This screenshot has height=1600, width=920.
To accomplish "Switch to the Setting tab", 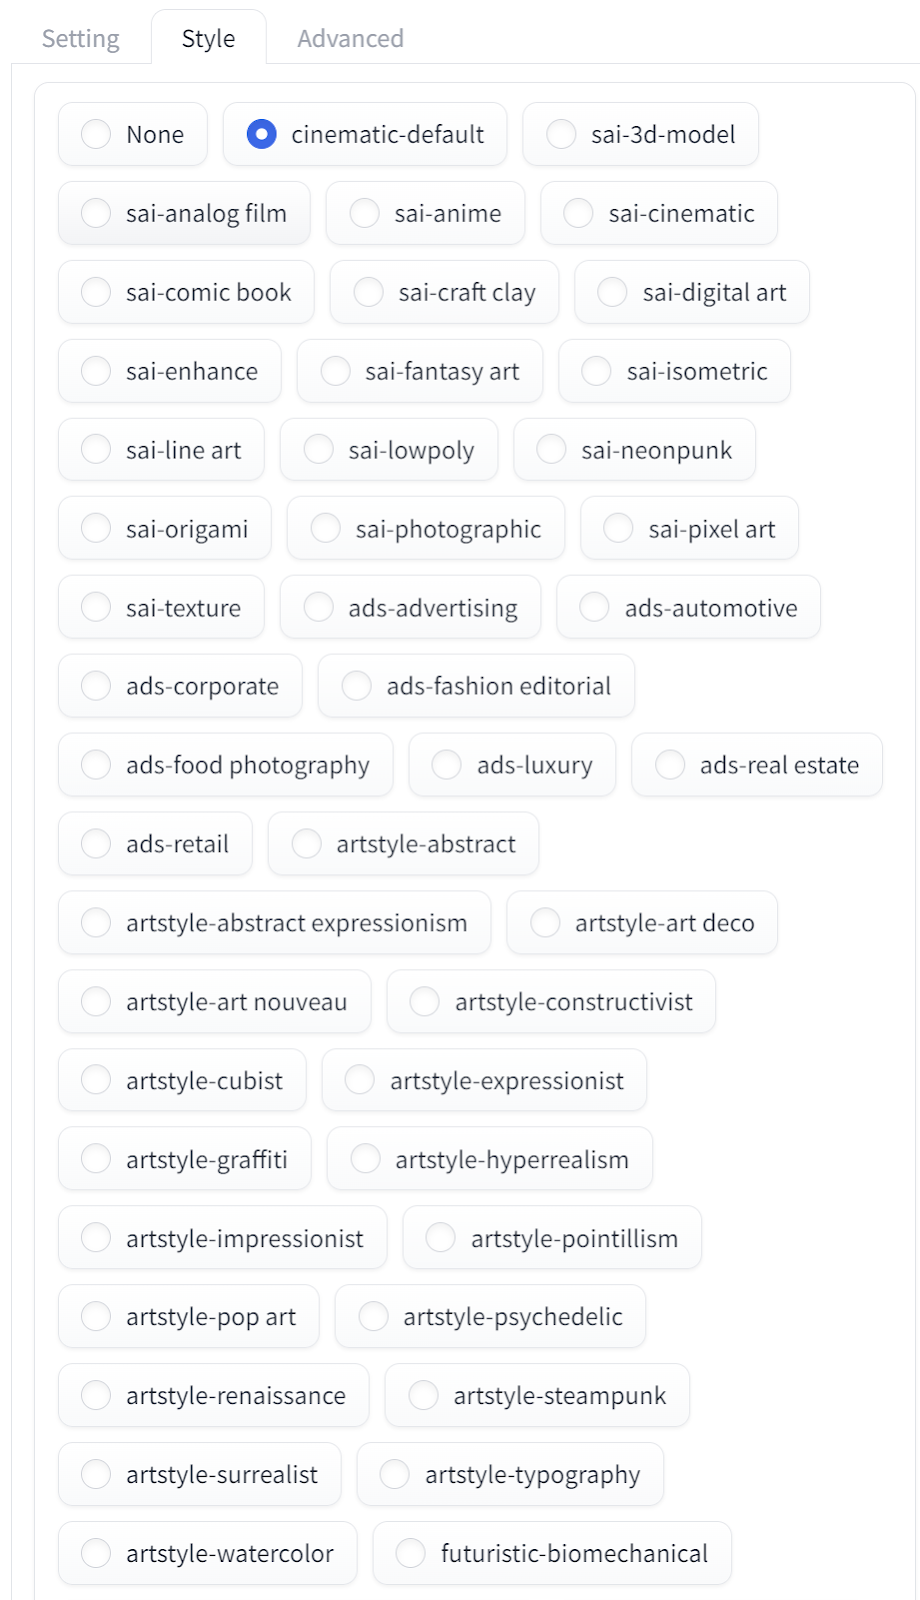I will (80, 39).
